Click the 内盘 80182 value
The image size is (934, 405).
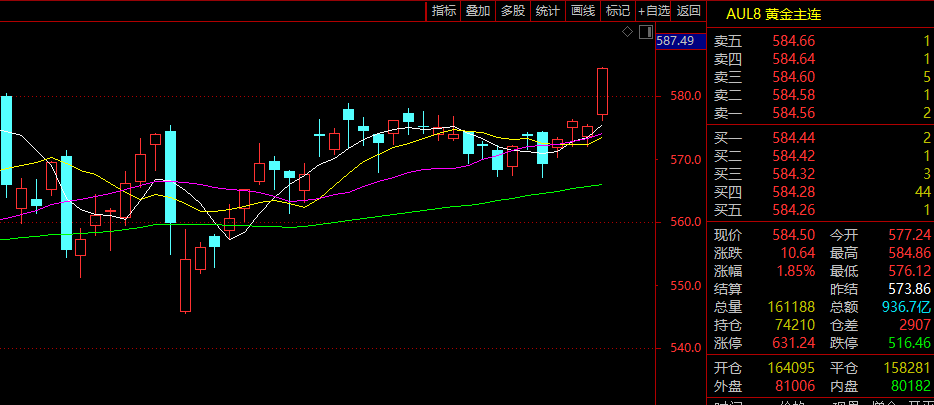[x=911, y=387]
